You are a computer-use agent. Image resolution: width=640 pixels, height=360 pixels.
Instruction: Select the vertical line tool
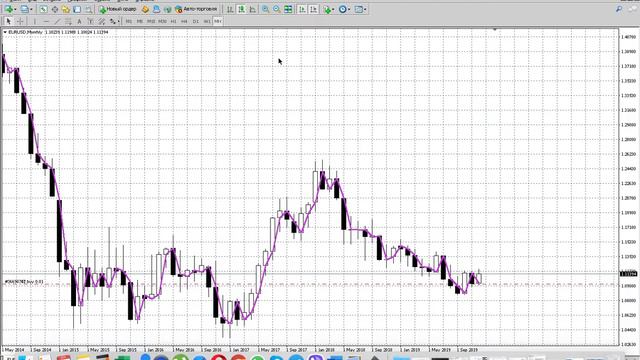pyautogui.click(x=35, y=21)
